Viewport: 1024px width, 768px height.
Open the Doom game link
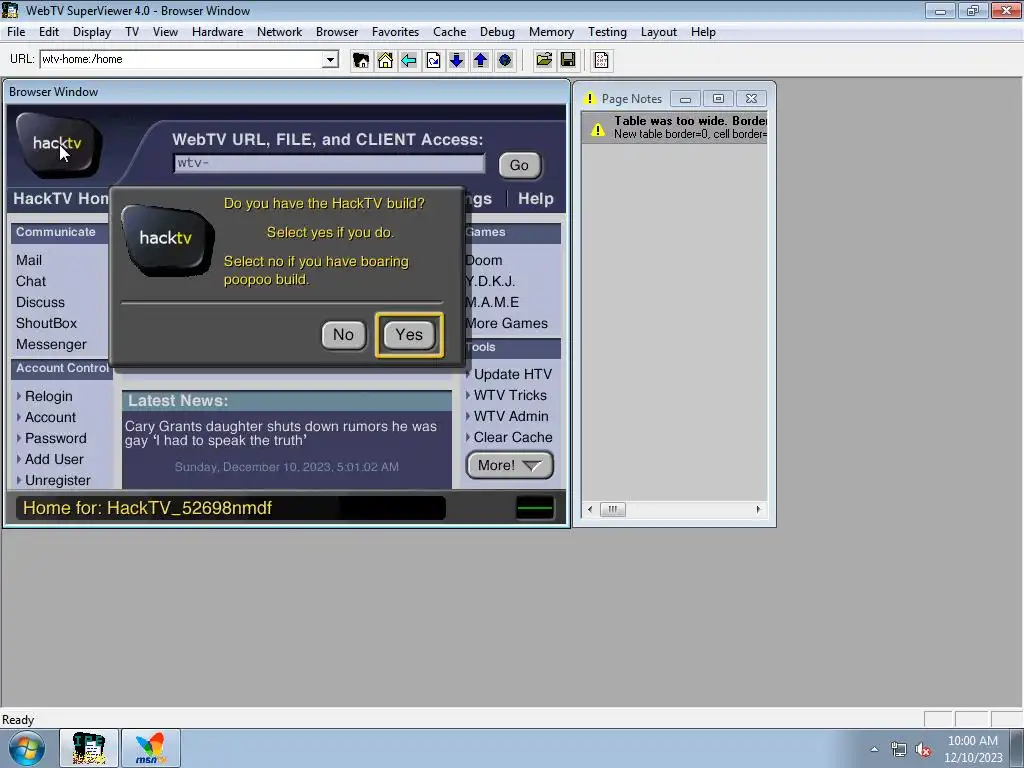coord(484,260)
